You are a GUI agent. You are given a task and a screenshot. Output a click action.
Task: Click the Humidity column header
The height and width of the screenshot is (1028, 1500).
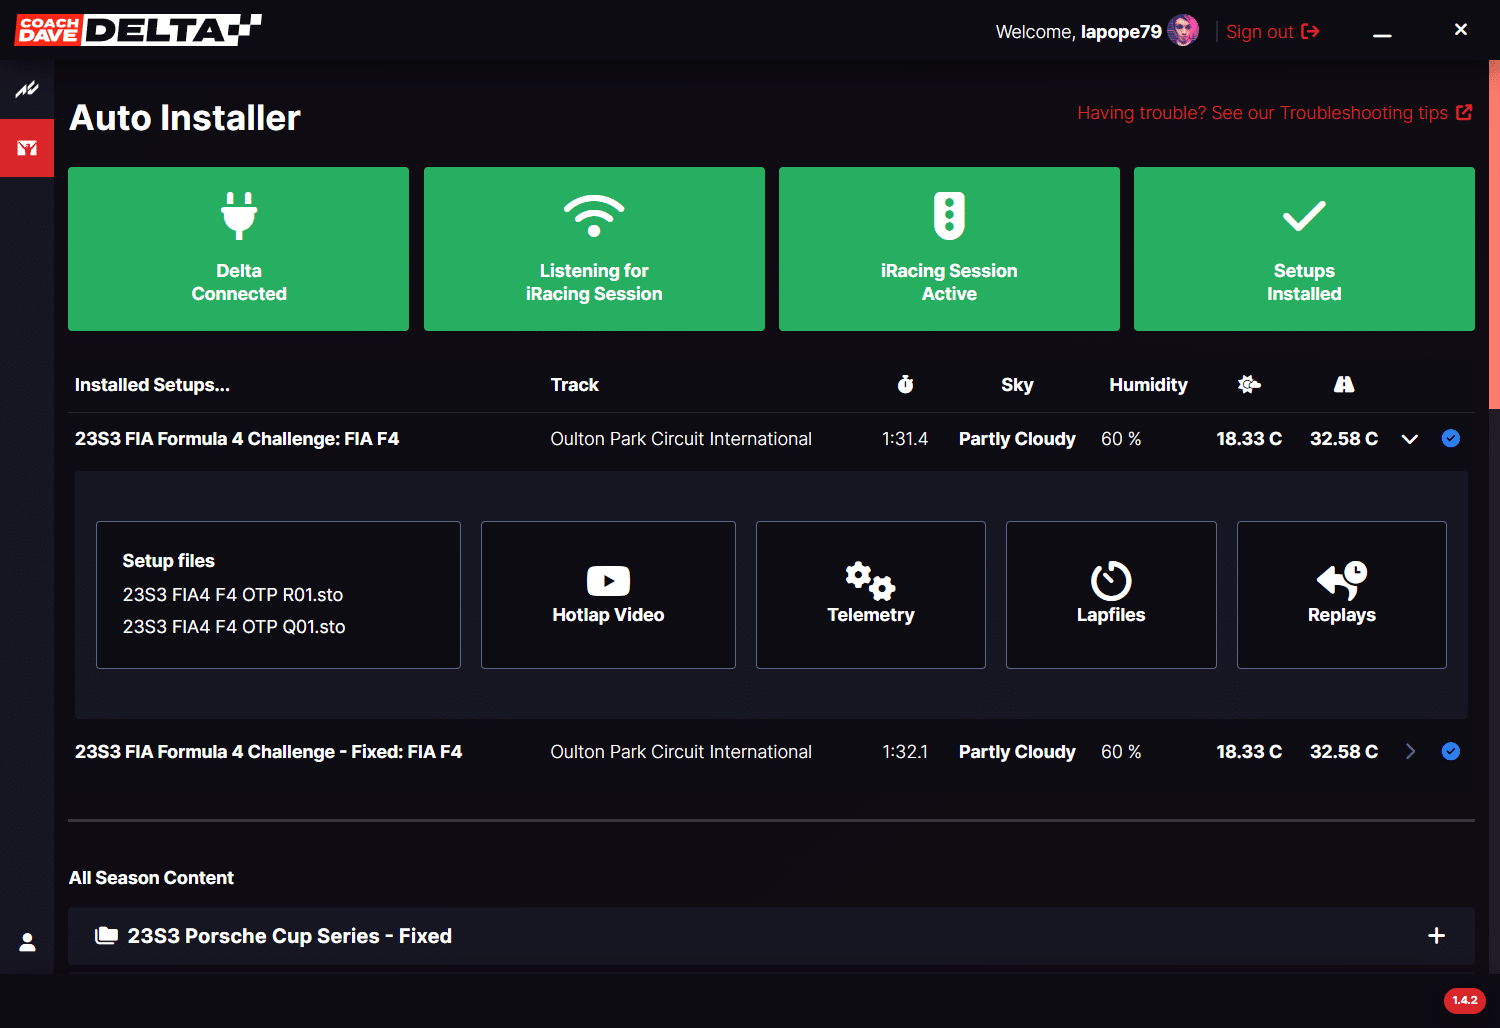click(x=1148, y=385)
